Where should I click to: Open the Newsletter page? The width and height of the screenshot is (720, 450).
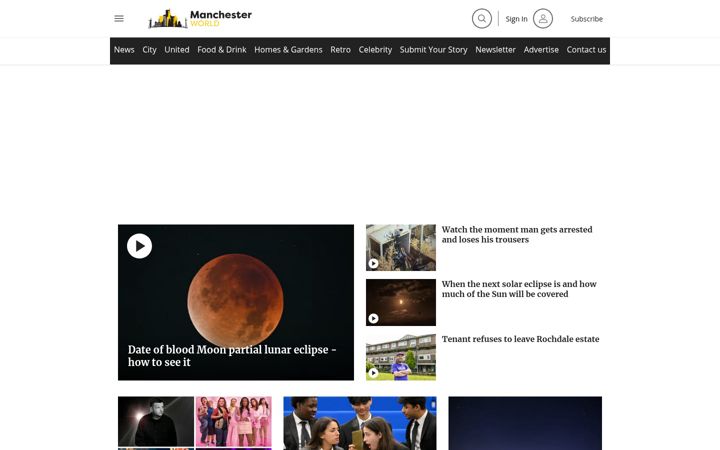(x=495, y=50)
